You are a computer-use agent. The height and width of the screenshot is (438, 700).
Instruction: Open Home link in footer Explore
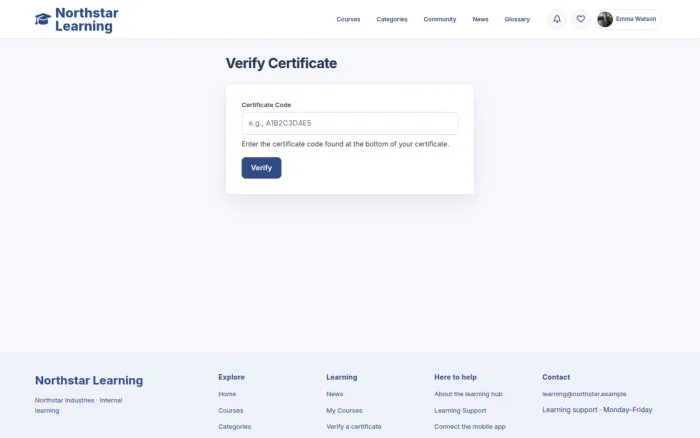pos(227,394)
